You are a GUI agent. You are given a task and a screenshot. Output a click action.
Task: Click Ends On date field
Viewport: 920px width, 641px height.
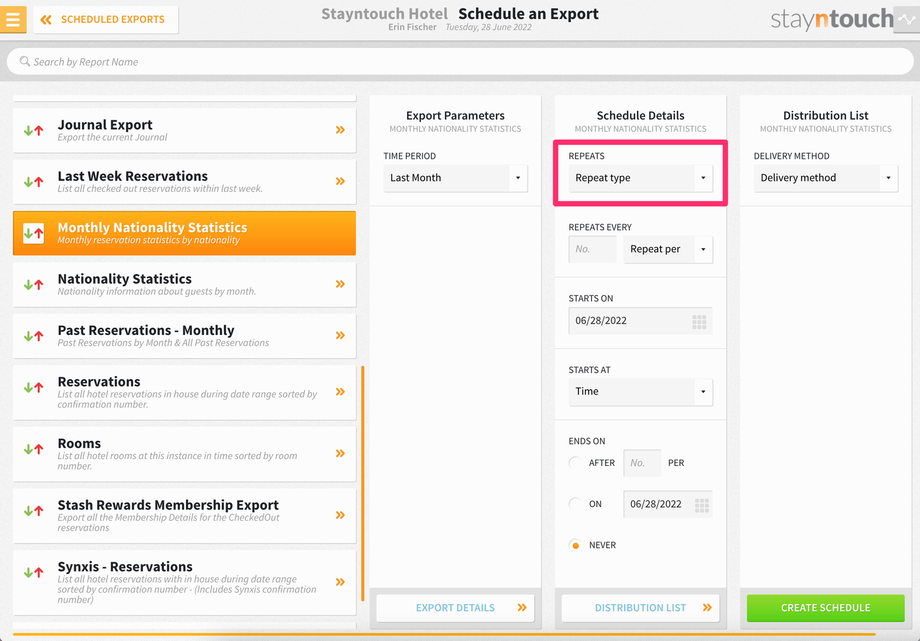668,504
